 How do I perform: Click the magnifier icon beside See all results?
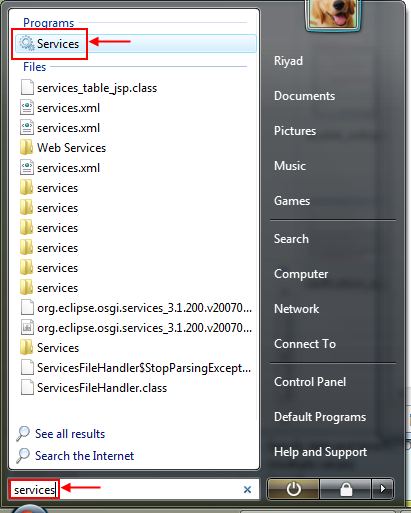[x=23, y=434]
